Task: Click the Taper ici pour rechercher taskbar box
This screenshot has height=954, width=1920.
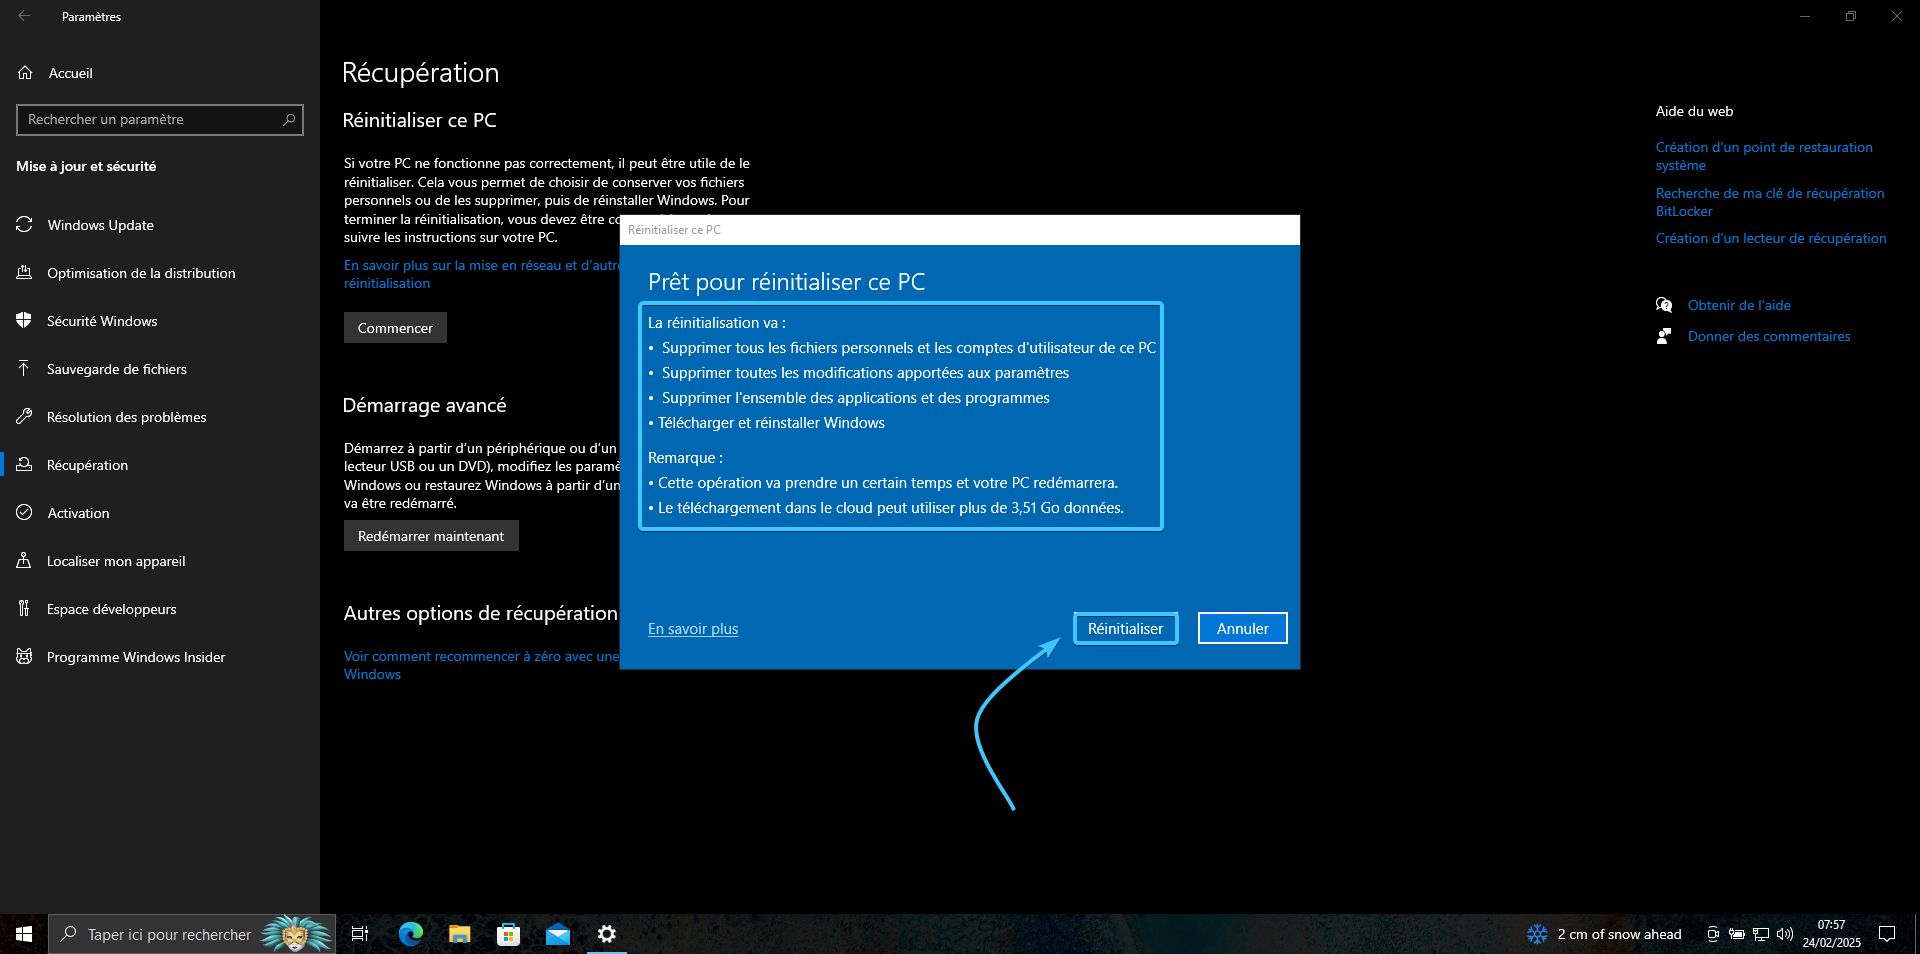Action: [x=192, y=934]
